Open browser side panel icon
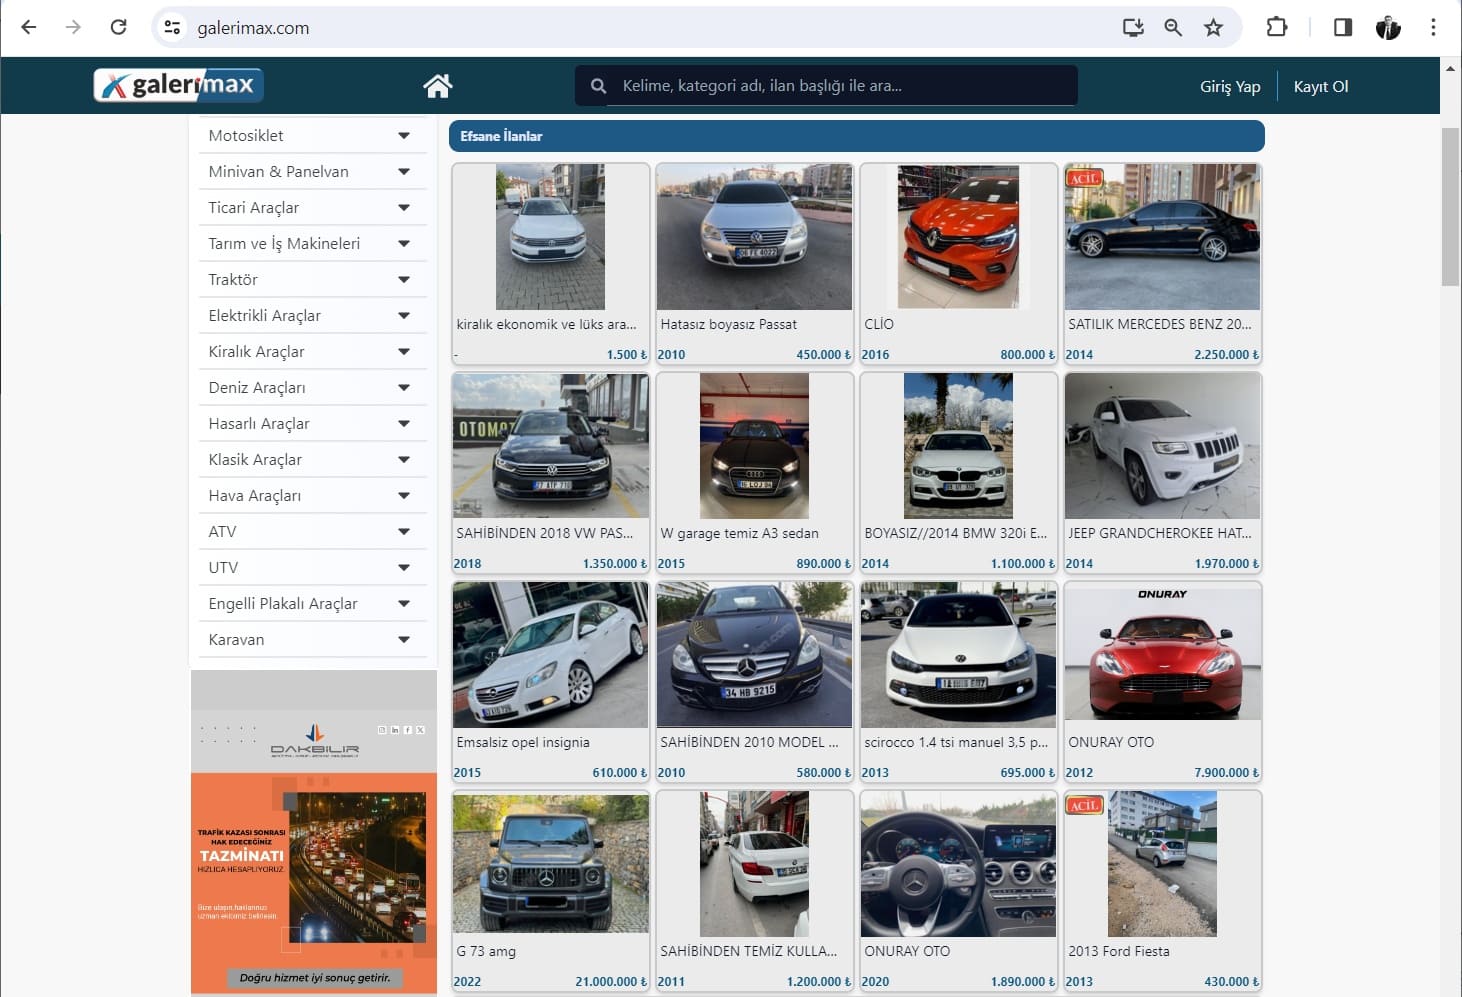Image resolution: width=1462 pixels, height=997 pixels. pyautogui.click(x=1342, y=27)
